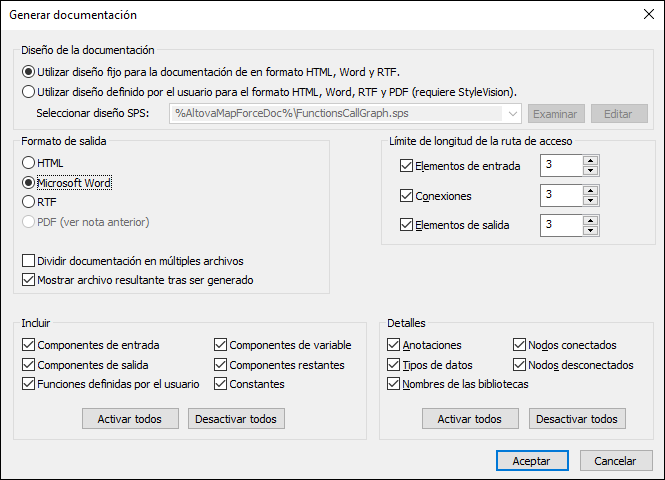Toggle Elementos de entrada path limit
Viewport: 665px width, 480px height.
(406, 166)
